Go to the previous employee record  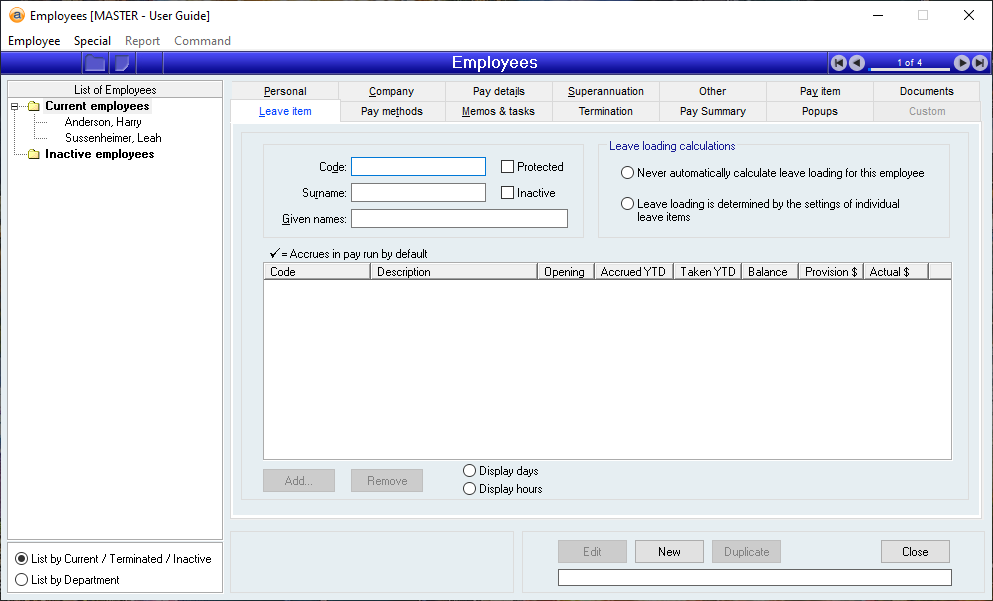click(x=857, y=63)
